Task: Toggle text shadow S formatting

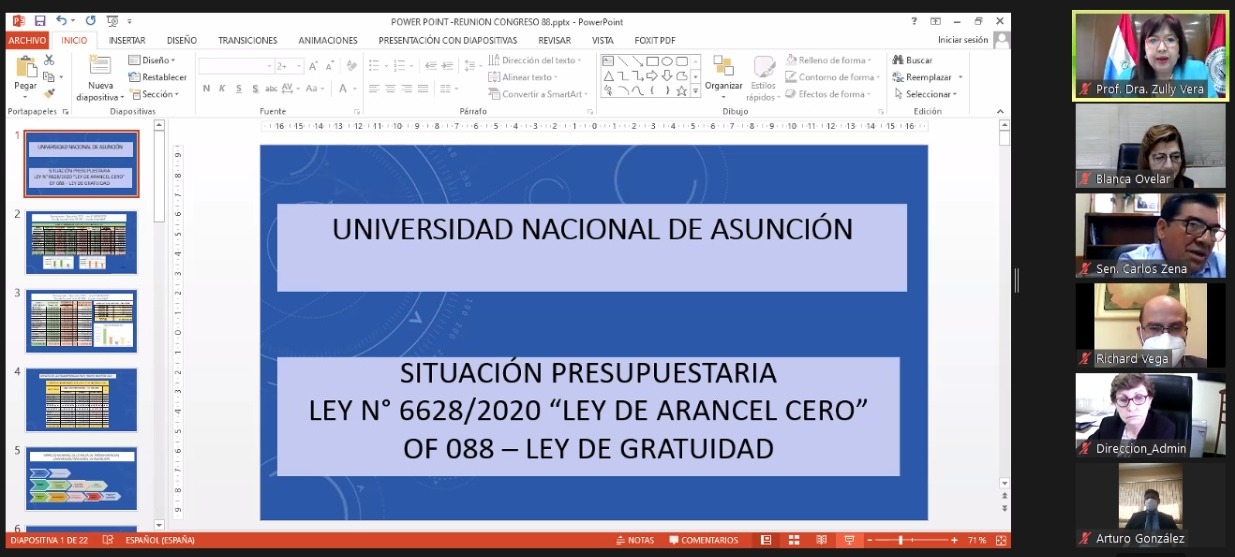Action: tap(256, 88)
